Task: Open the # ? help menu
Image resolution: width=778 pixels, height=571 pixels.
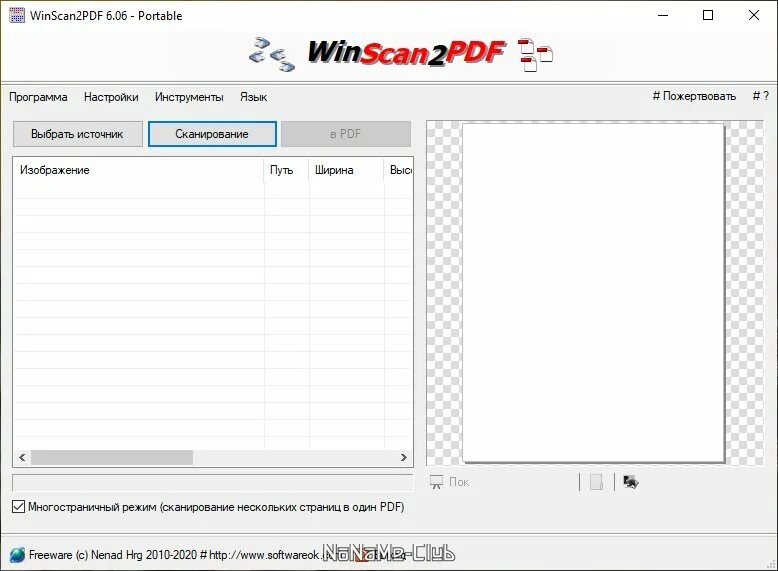Action: 761,96
